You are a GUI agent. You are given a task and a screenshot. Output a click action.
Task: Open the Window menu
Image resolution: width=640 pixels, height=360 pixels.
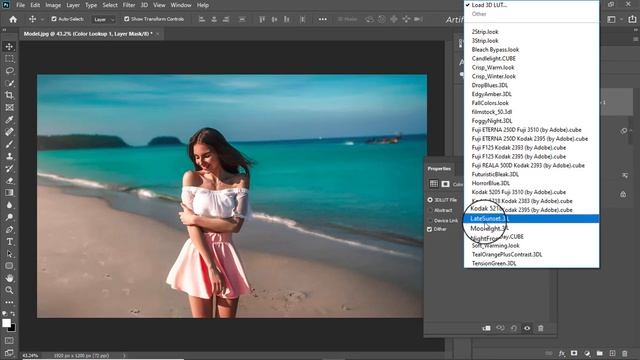tap(181, 5)
